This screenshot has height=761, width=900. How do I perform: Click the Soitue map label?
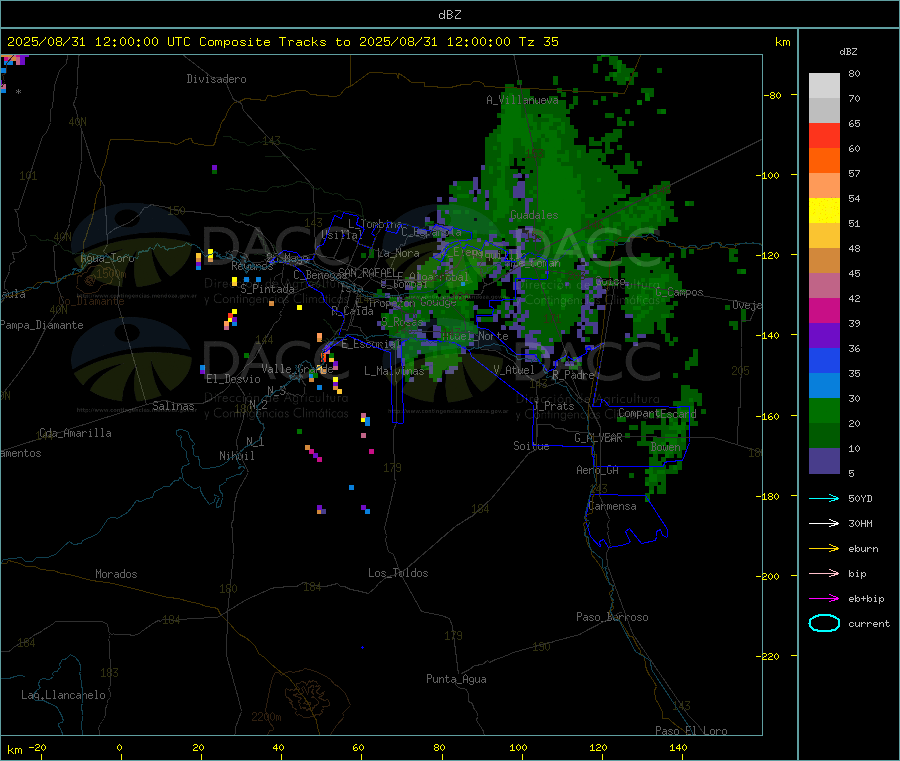tap(531, 446)
